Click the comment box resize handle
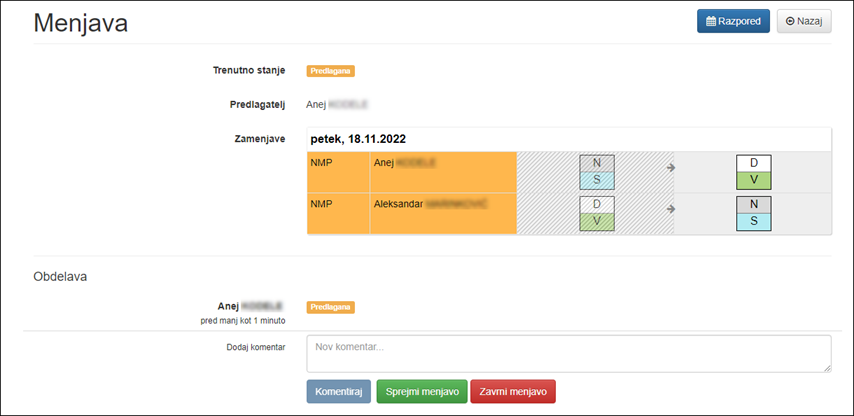The image size is (854, 416). click(x=827, y=368)
